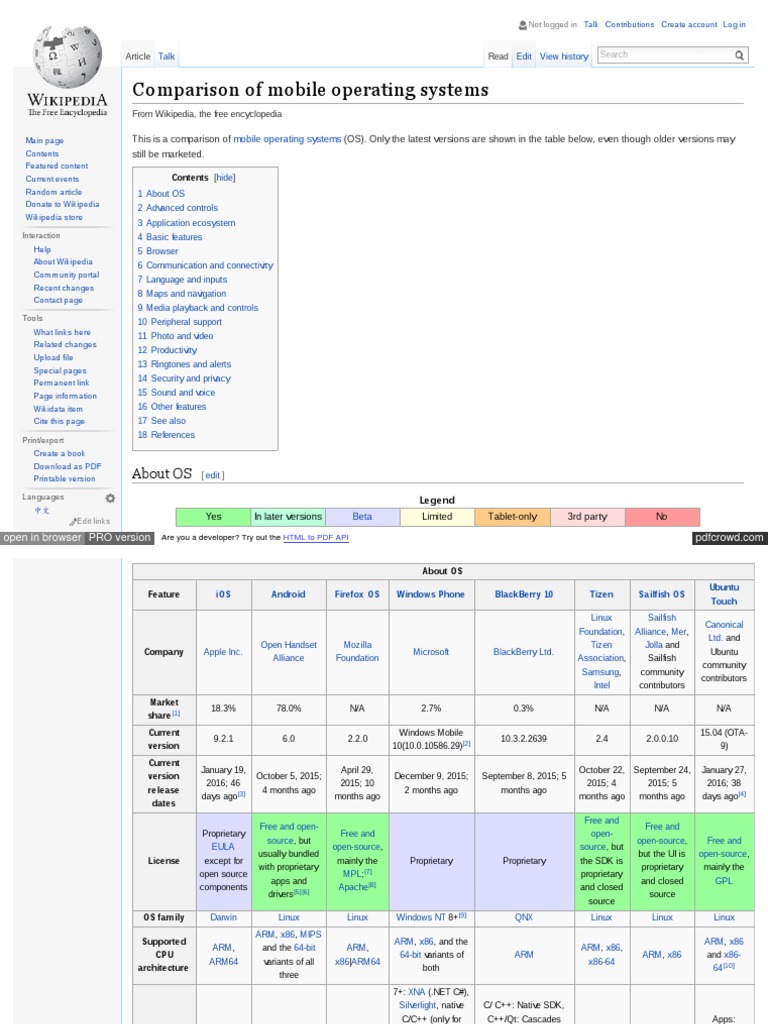Jump to contents entry 1 About OS
Viewport: 768px width, 1024px height.
[161, 194]
